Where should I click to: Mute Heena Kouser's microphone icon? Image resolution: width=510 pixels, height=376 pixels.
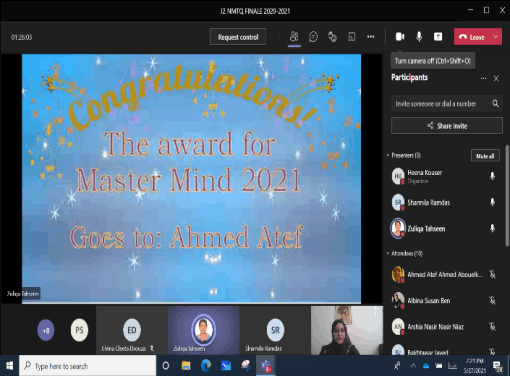[492, 176]
